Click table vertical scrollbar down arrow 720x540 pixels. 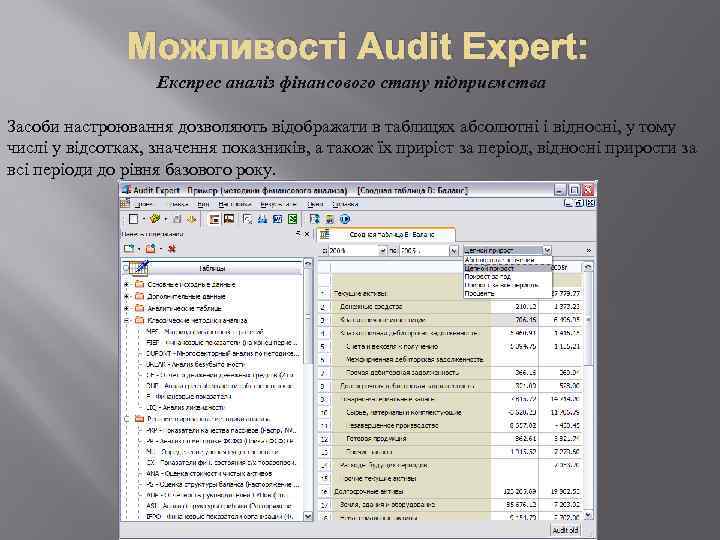click(x=588, y=515)
